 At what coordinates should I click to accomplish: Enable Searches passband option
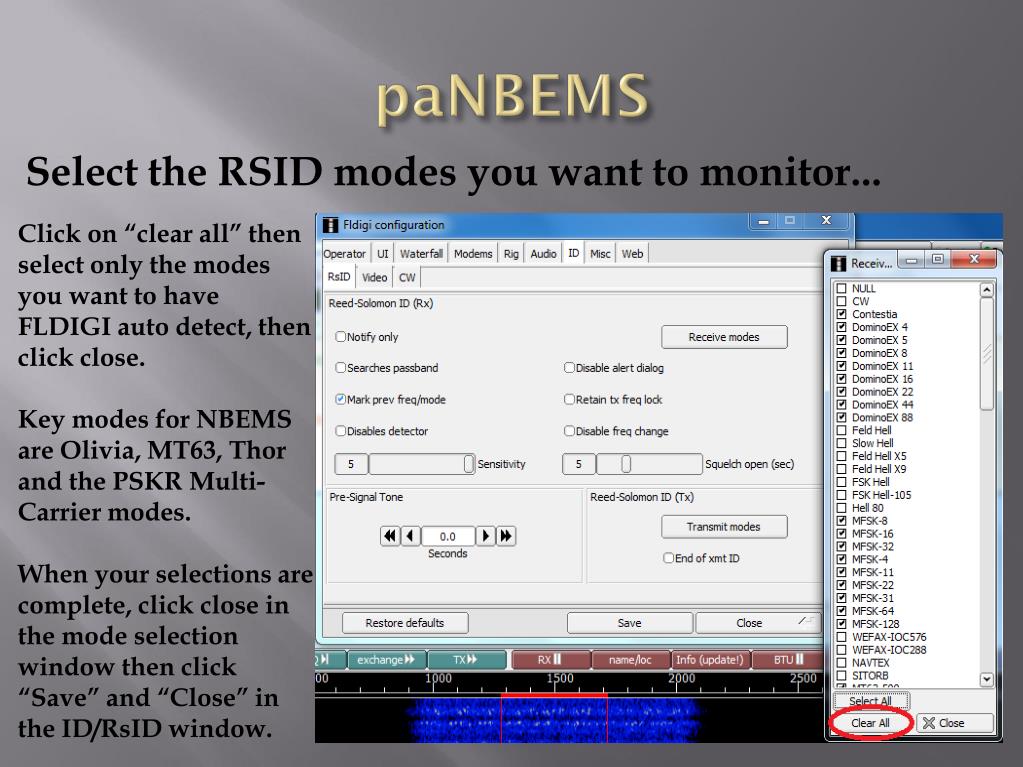click(x=341, y=368)
